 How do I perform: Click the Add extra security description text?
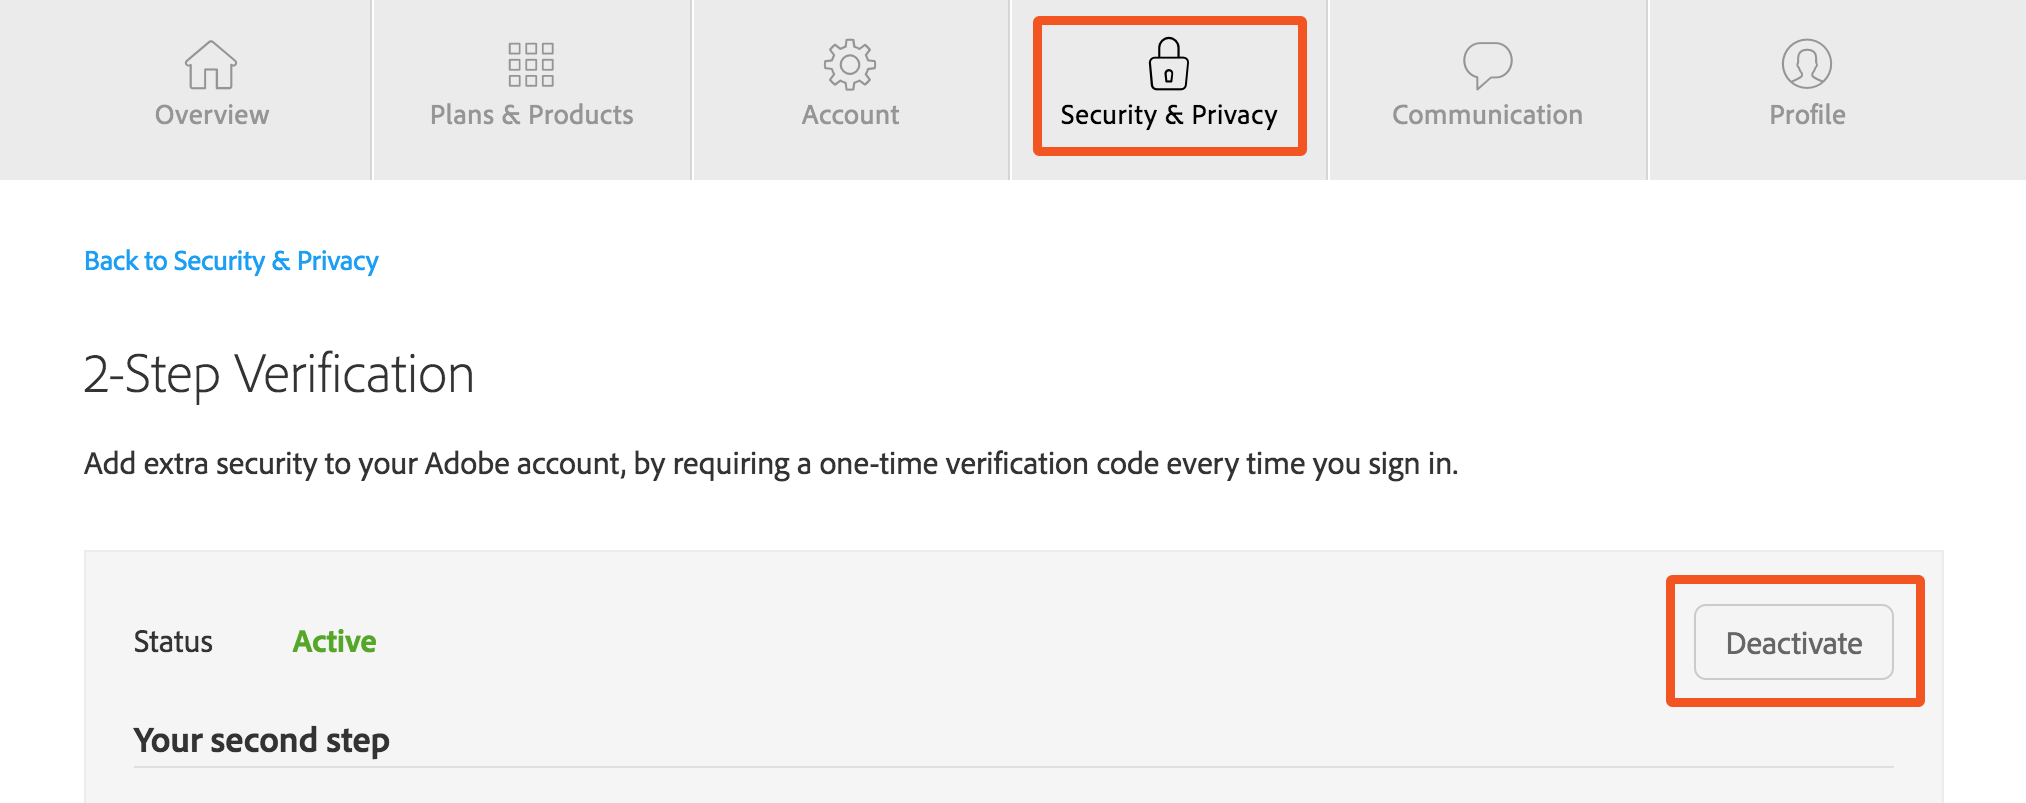[771, 464]
